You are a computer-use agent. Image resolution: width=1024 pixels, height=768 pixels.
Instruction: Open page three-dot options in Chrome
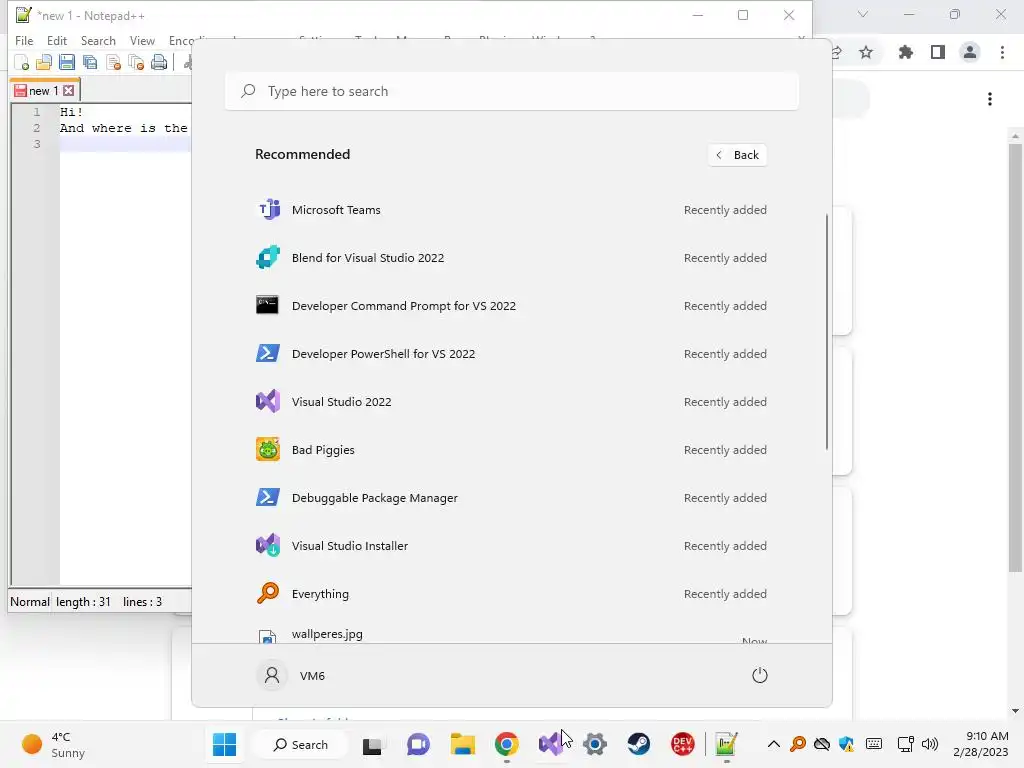click(x=990, y=99)
